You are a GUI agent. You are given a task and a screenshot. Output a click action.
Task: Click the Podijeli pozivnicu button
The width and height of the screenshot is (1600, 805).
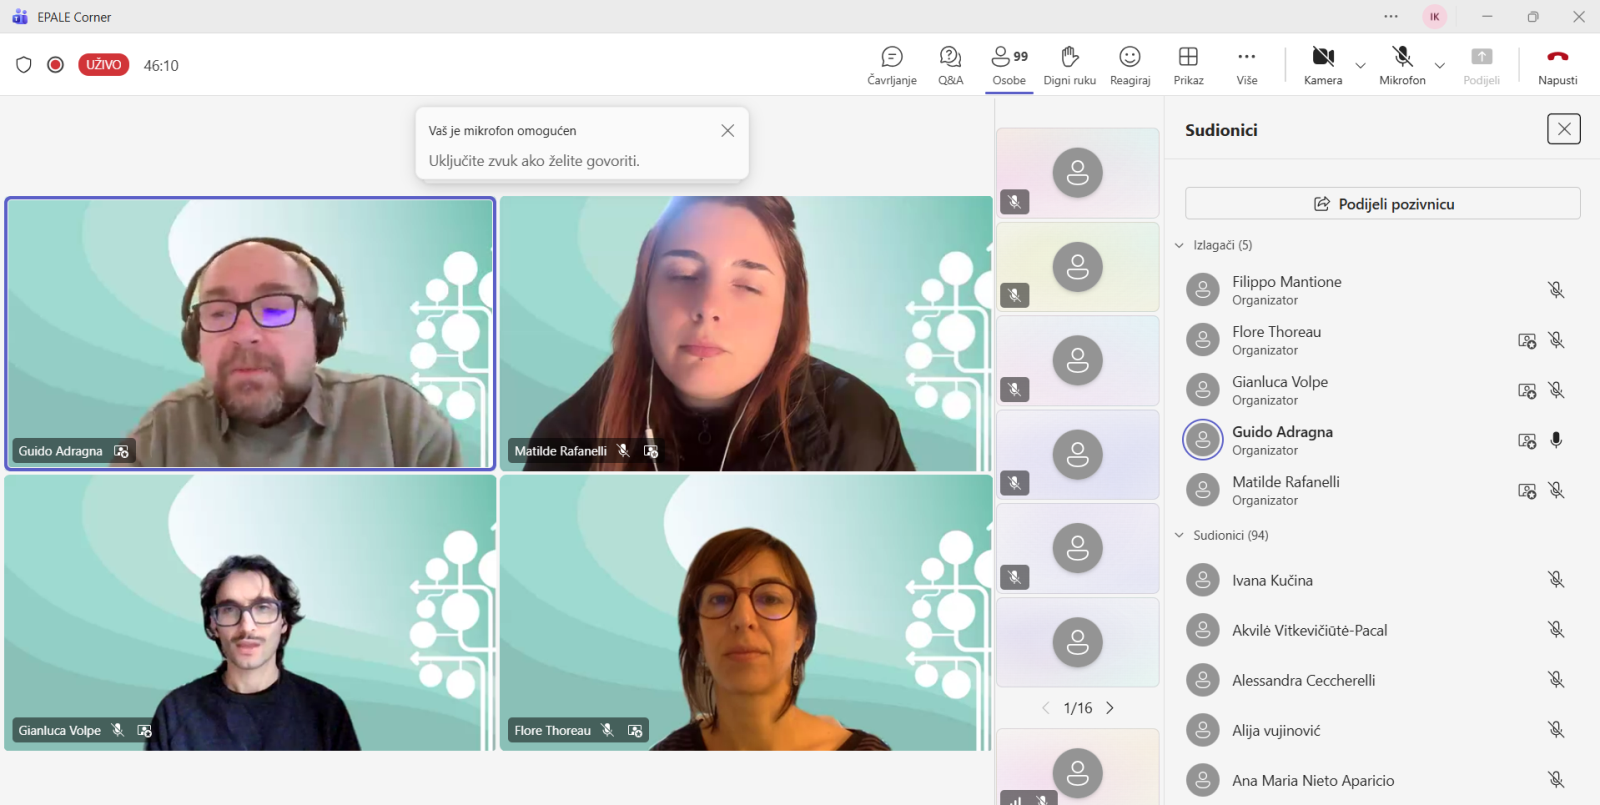[x=1382, y=204]
